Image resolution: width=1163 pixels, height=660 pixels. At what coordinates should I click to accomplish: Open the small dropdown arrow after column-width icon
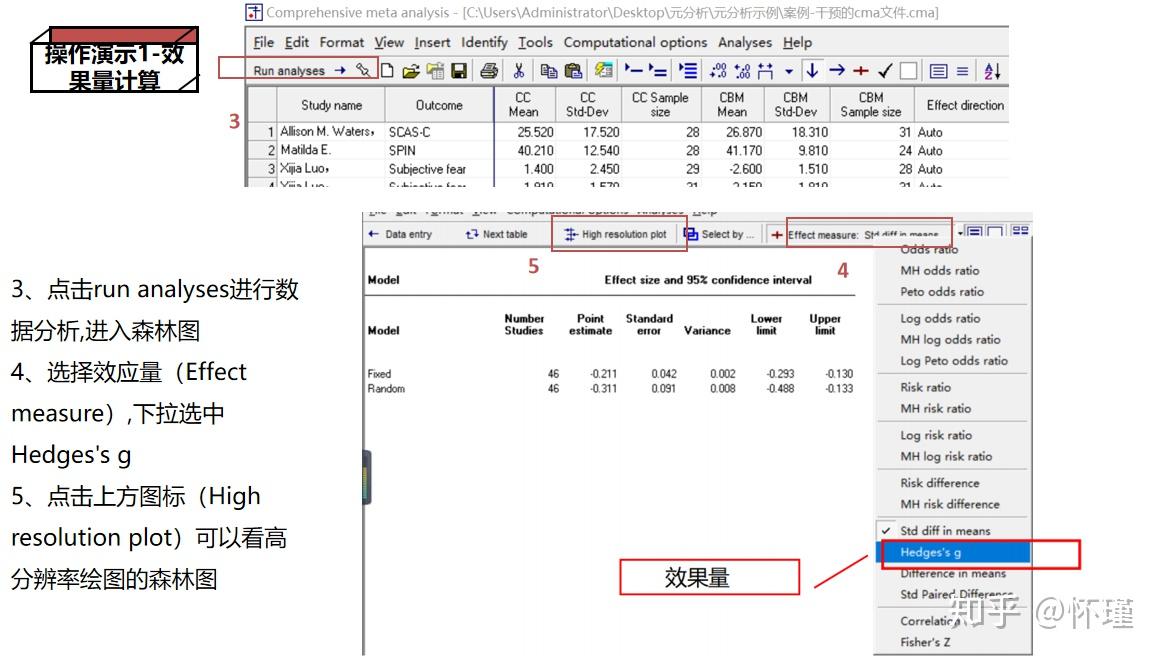pos(788,71)
